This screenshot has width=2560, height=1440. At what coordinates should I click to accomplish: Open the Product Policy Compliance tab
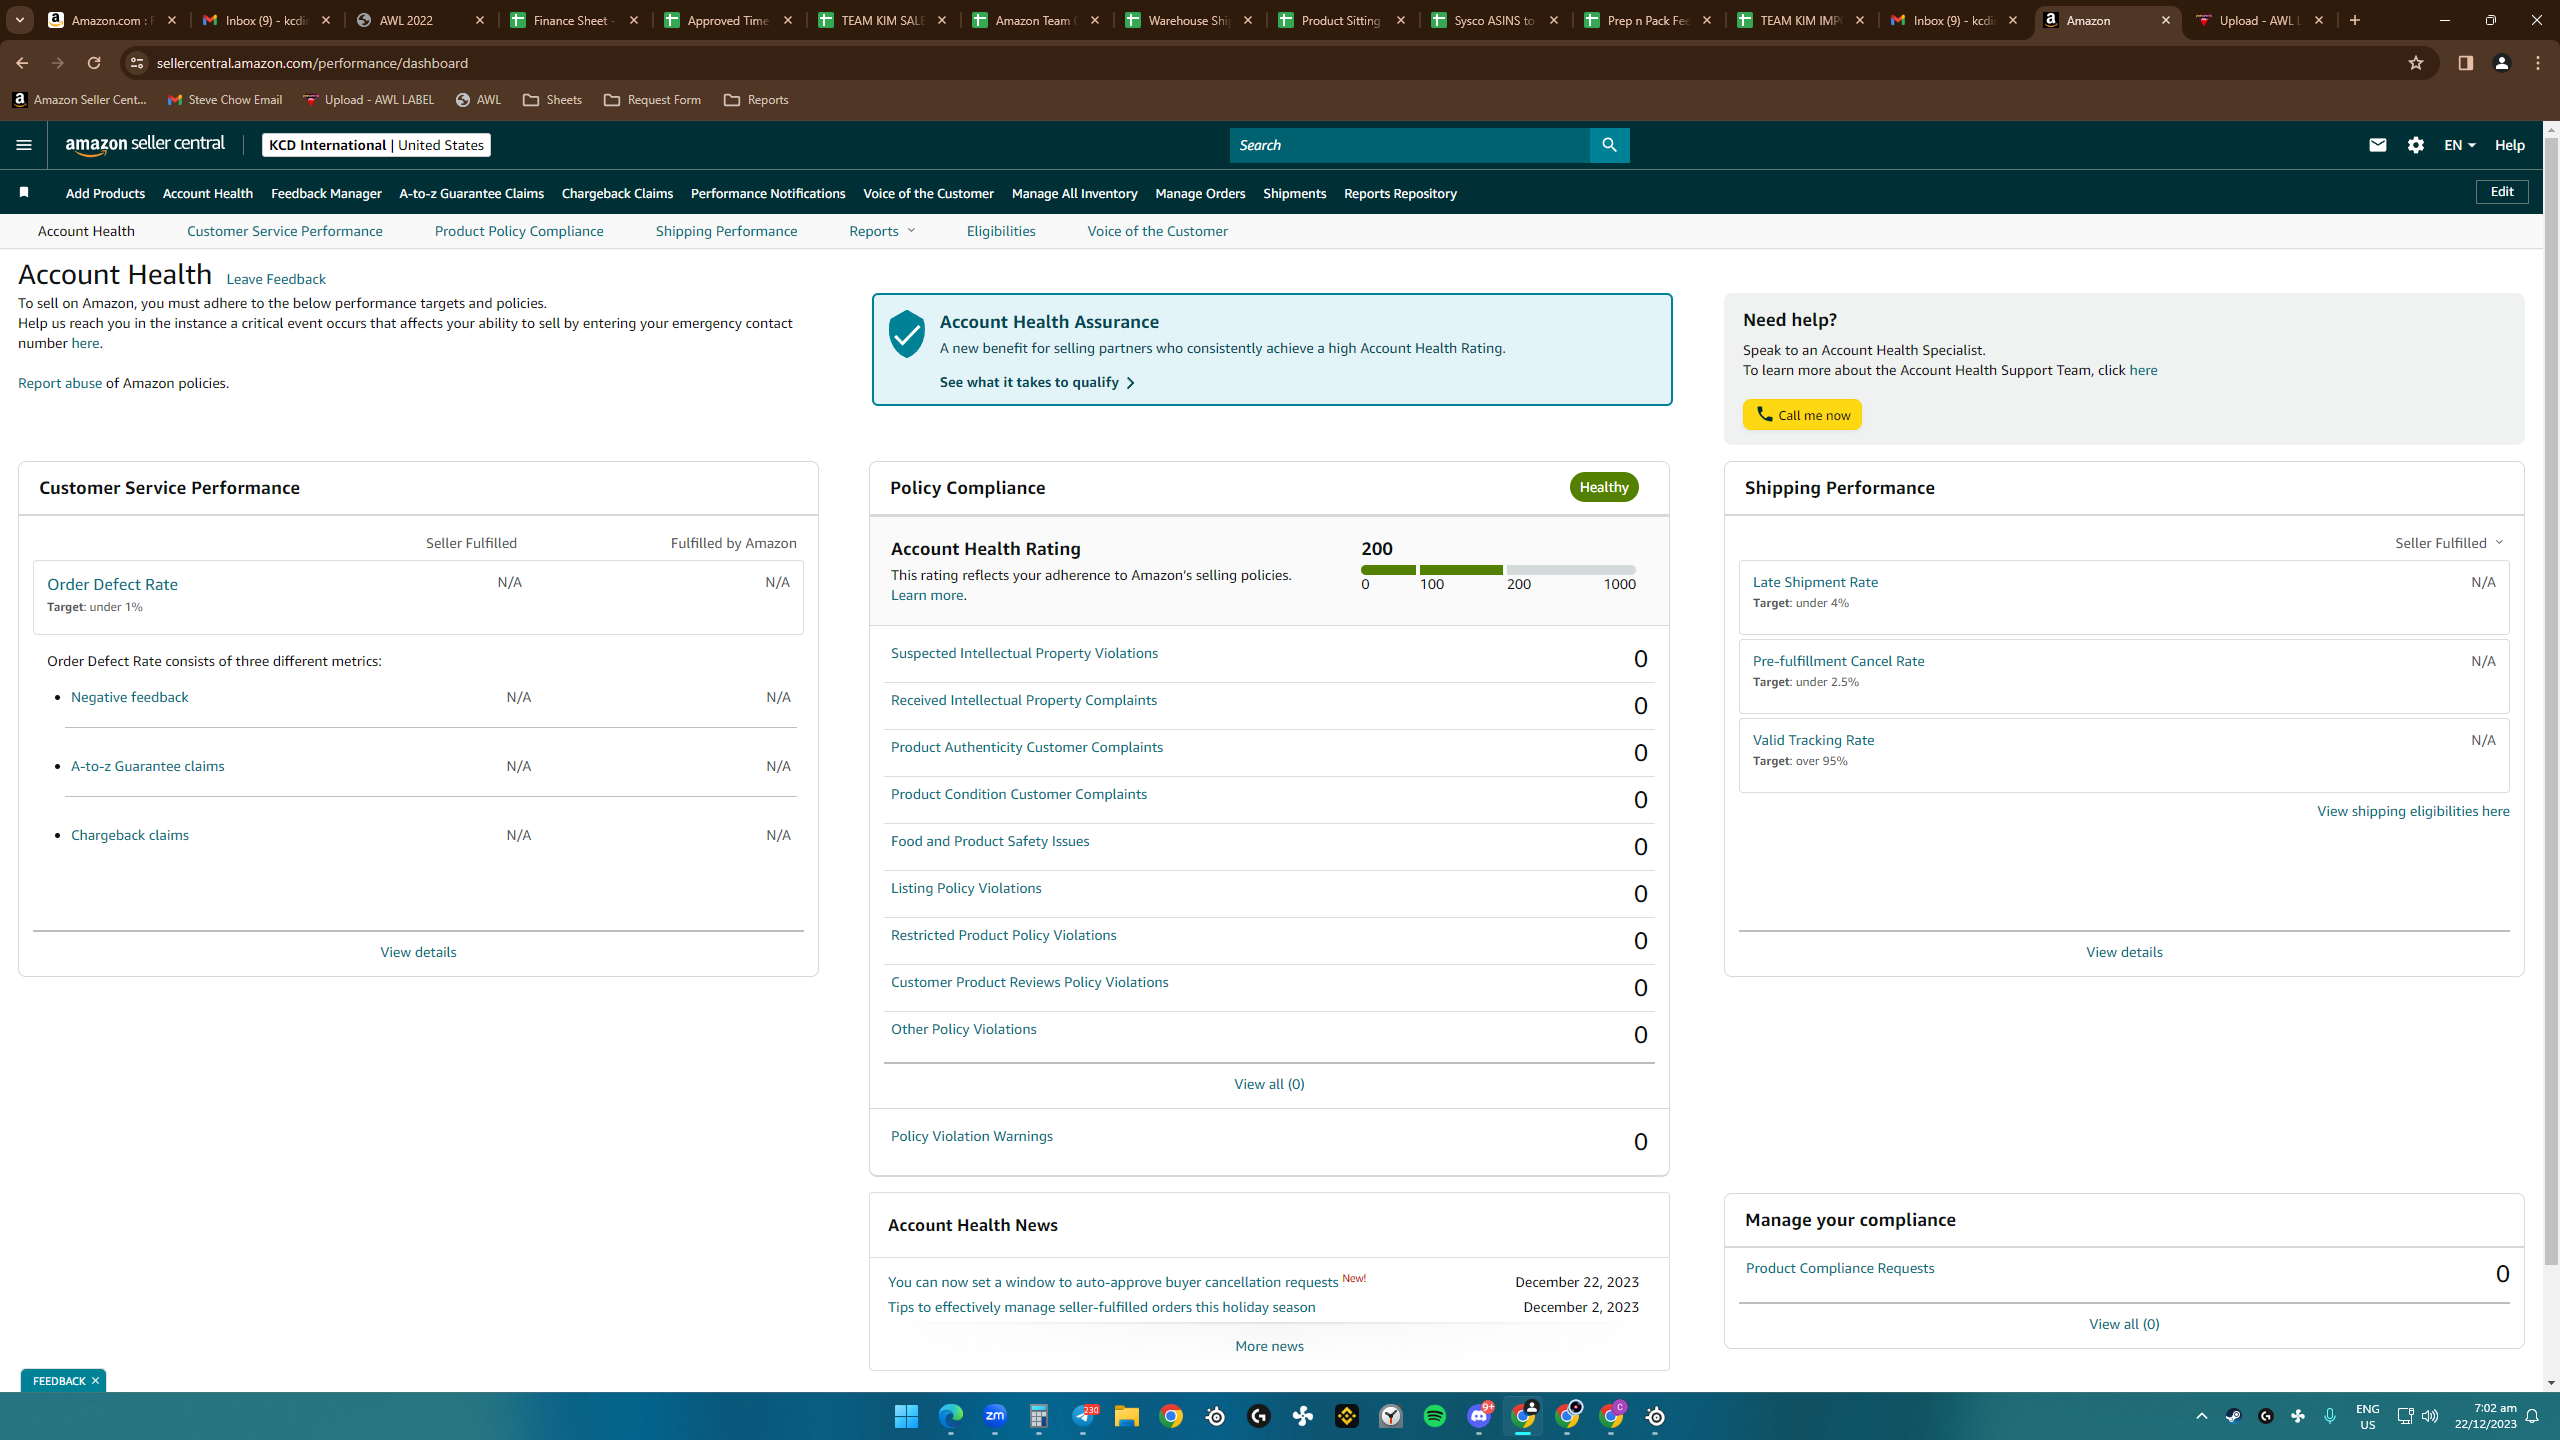(x=519, y=231)
